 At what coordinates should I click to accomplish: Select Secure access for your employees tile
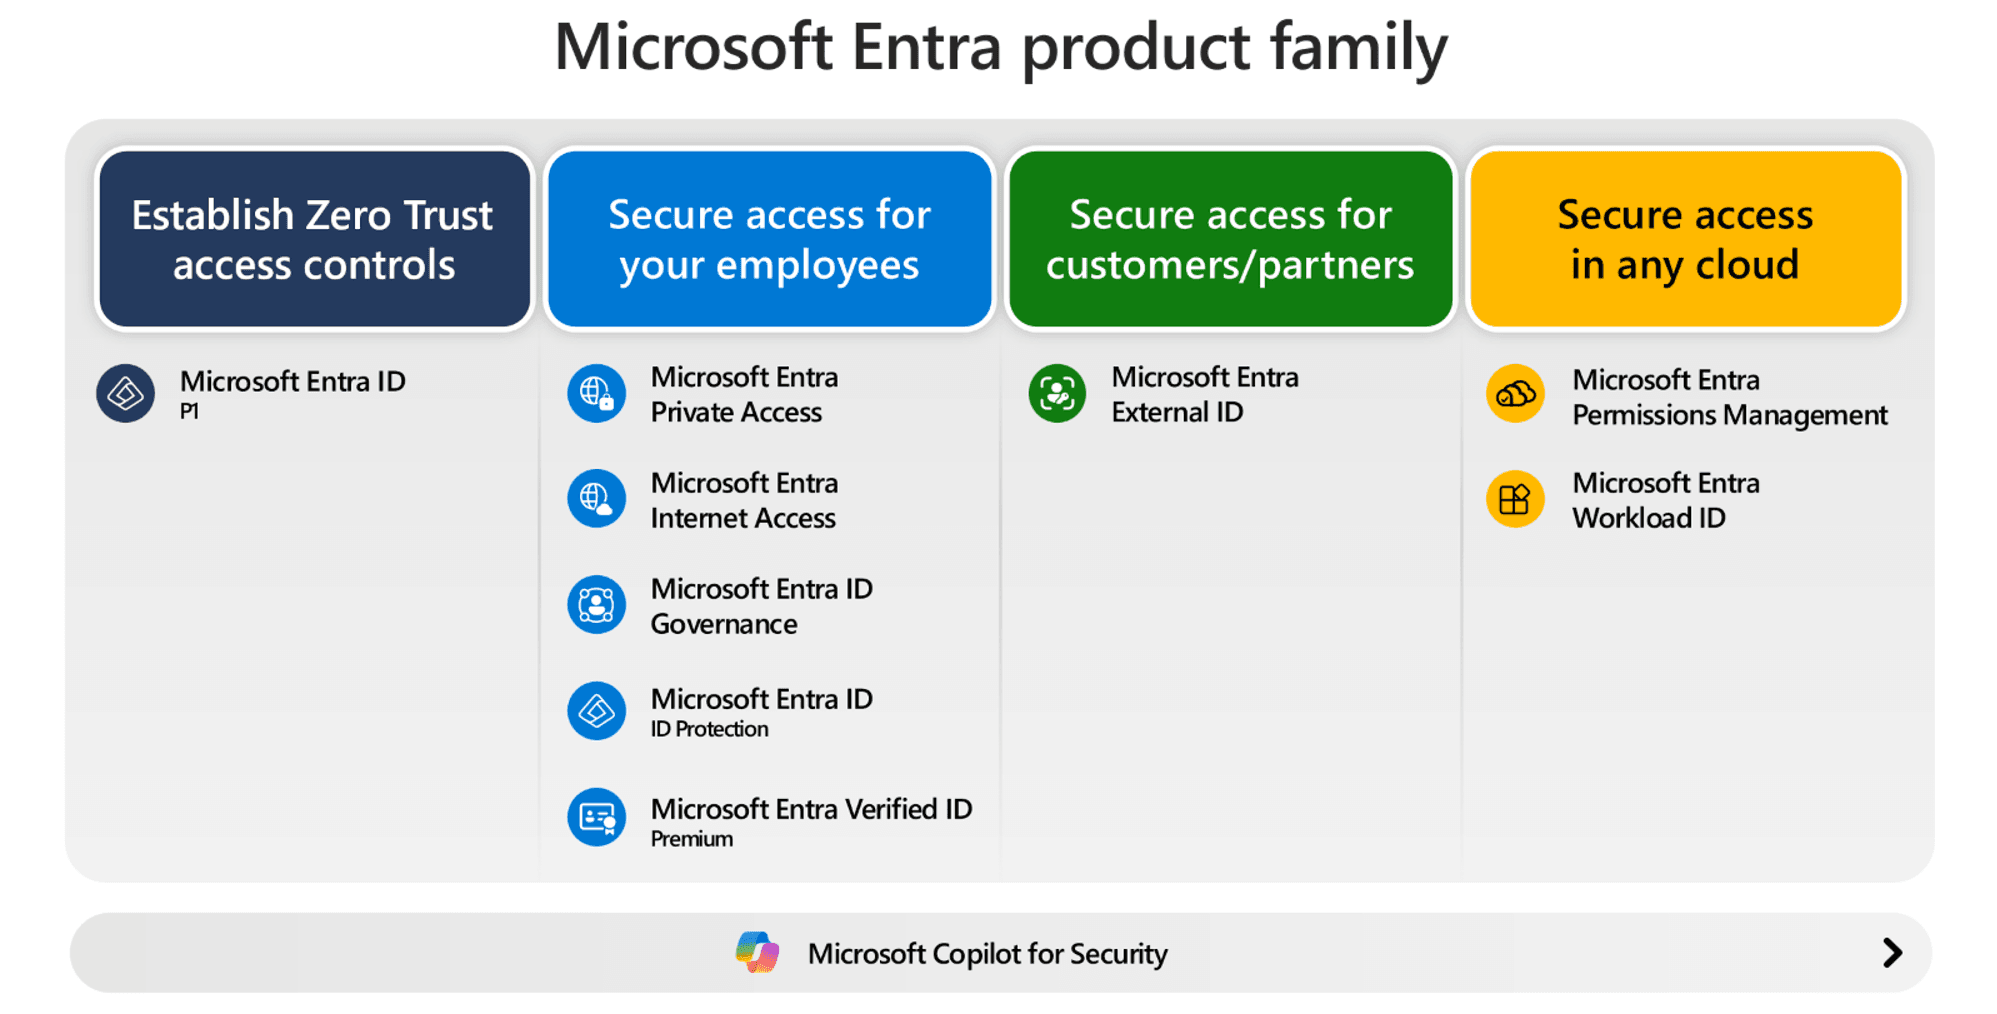769,239
